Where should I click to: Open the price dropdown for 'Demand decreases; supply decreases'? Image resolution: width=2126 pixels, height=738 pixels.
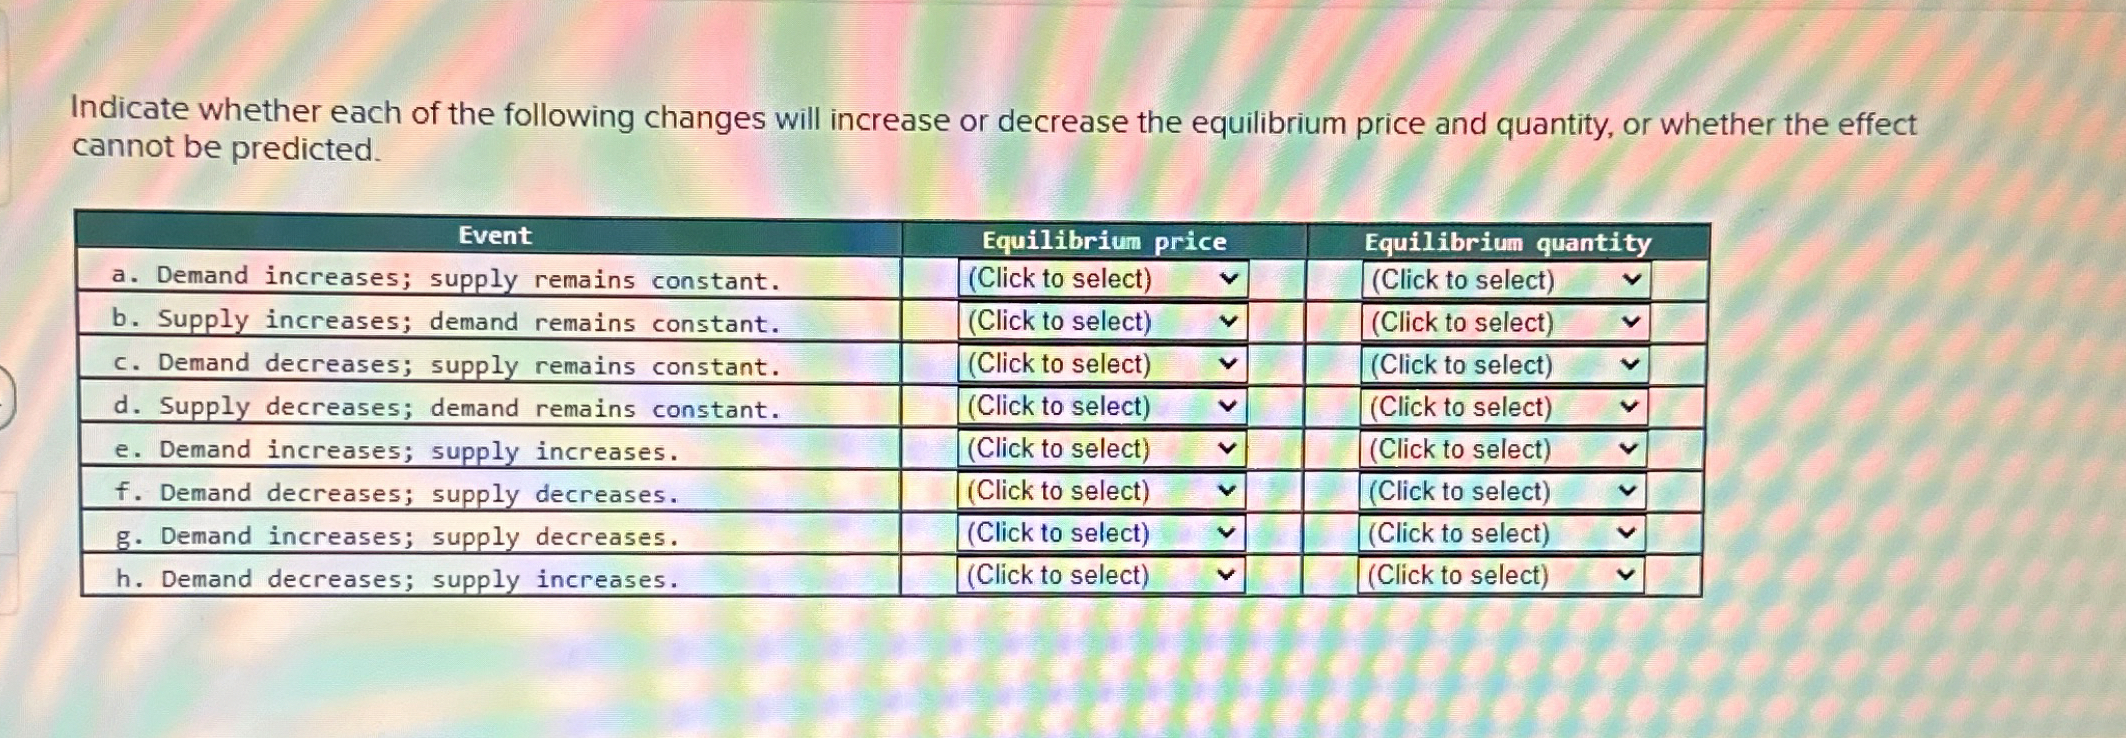[1100, 491]
